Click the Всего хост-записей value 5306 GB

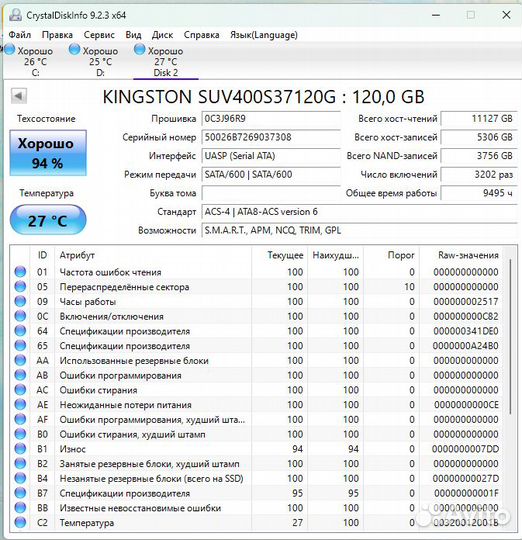coord(479,137)
